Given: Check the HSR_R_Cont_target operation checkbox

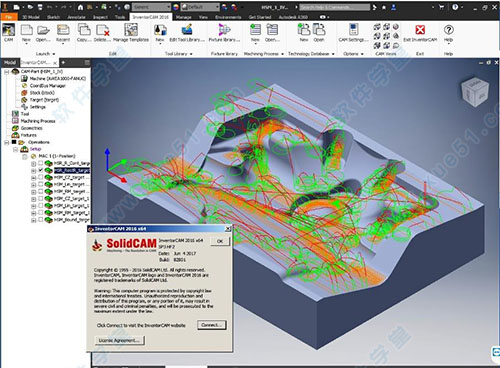Looking at the screenshot, I should (x=41, y=163).
